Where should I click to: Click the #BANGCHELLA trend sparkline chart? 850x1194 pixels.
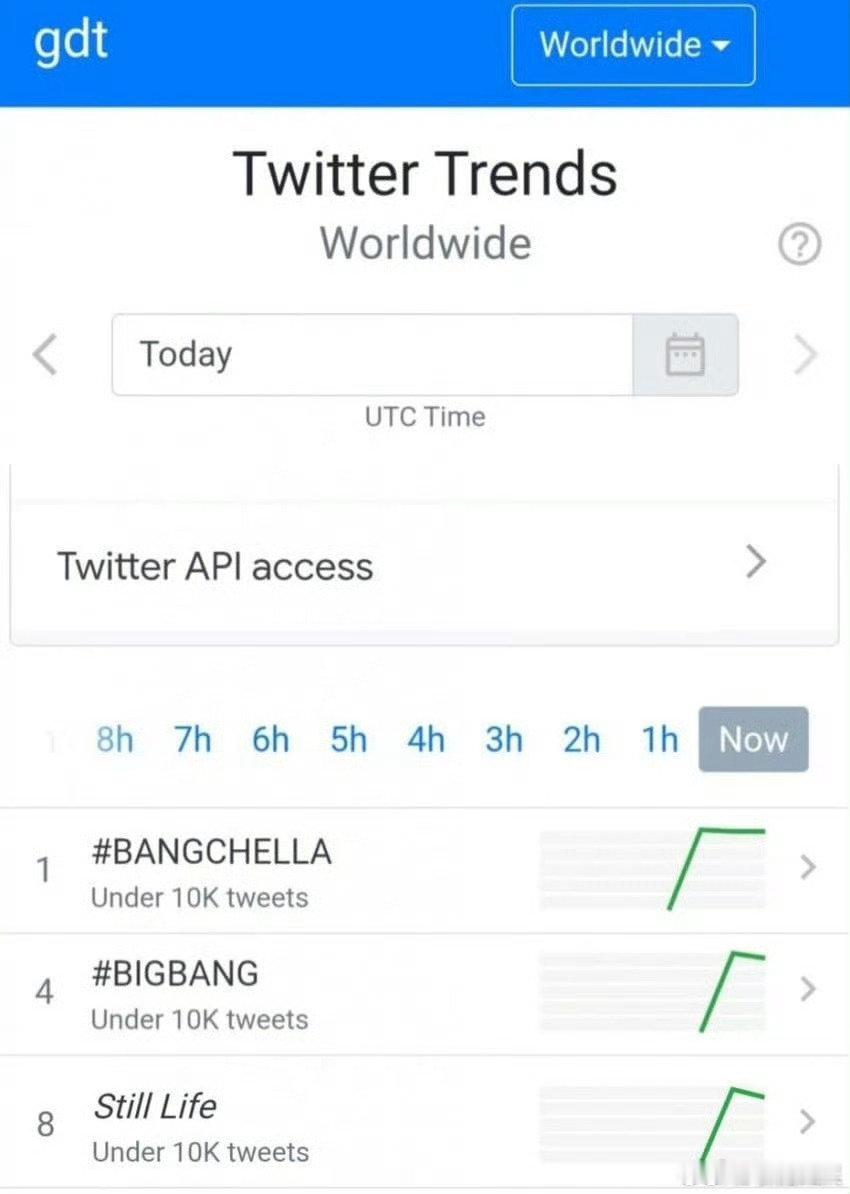[x=650, y=868]
